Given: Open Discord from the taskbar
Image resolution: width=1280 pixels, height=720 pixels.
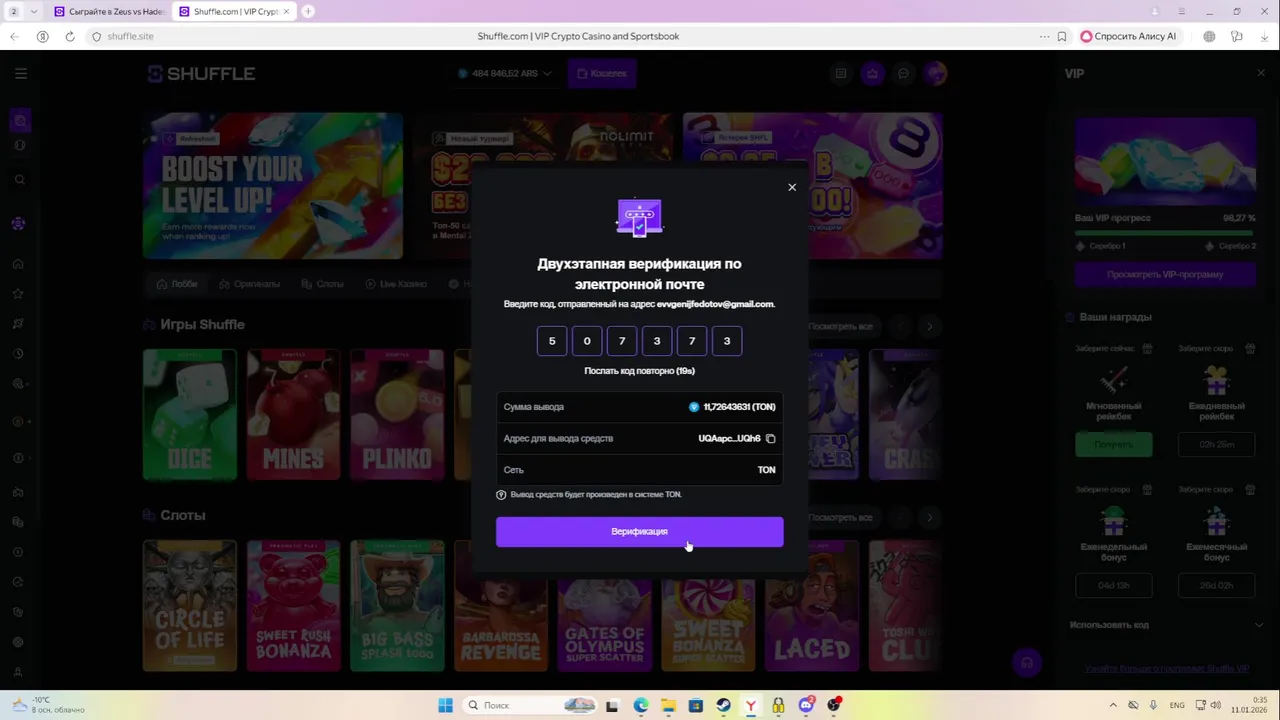Looking at the screenshot, I should point(806,705).
